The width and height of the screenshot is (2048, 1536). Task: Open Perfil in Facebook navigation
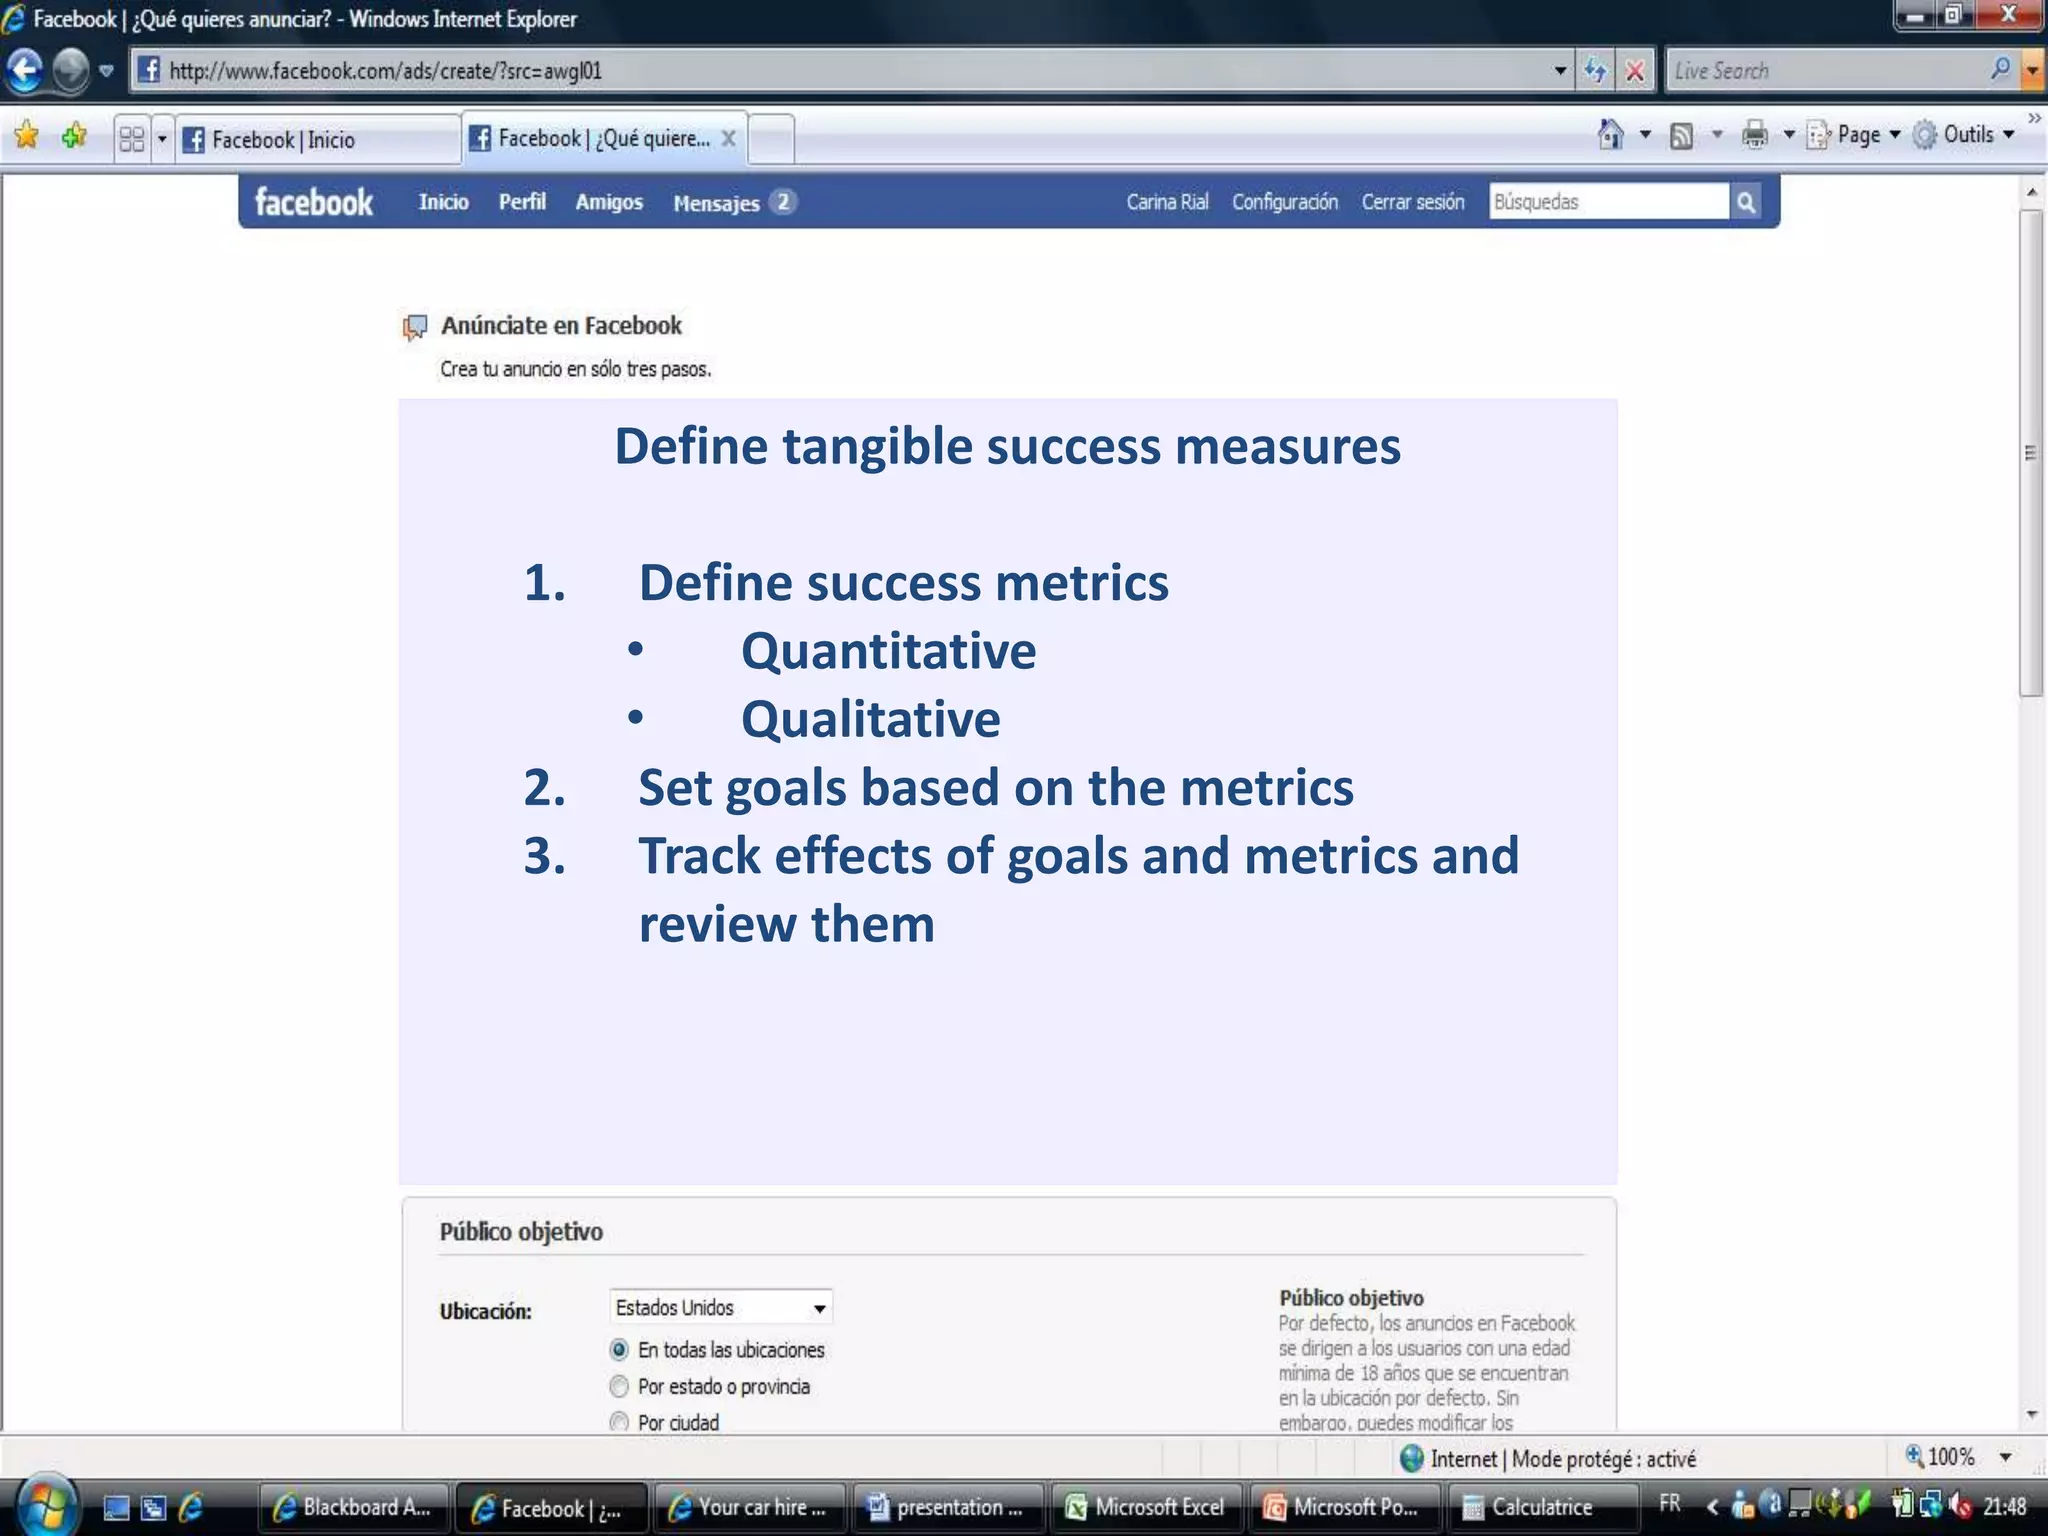[522, 202]
